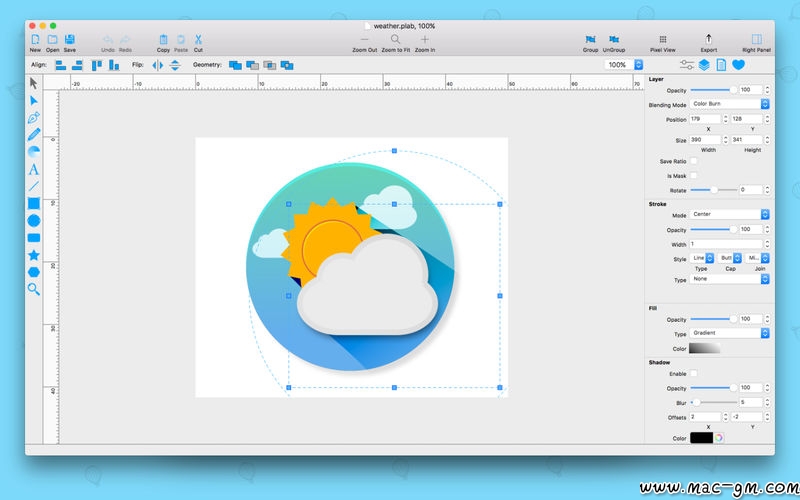This screenshot has height=500, width=800.
Task: Open Fill Type Gradient dropdown
Action: click(x=729, y=333)
